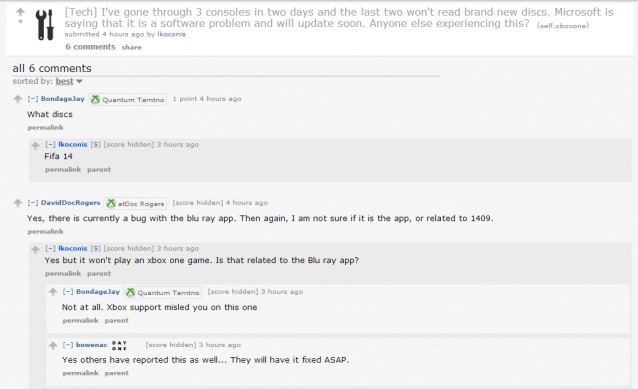Open permalink of 'What discs' comment

point(45,127)
